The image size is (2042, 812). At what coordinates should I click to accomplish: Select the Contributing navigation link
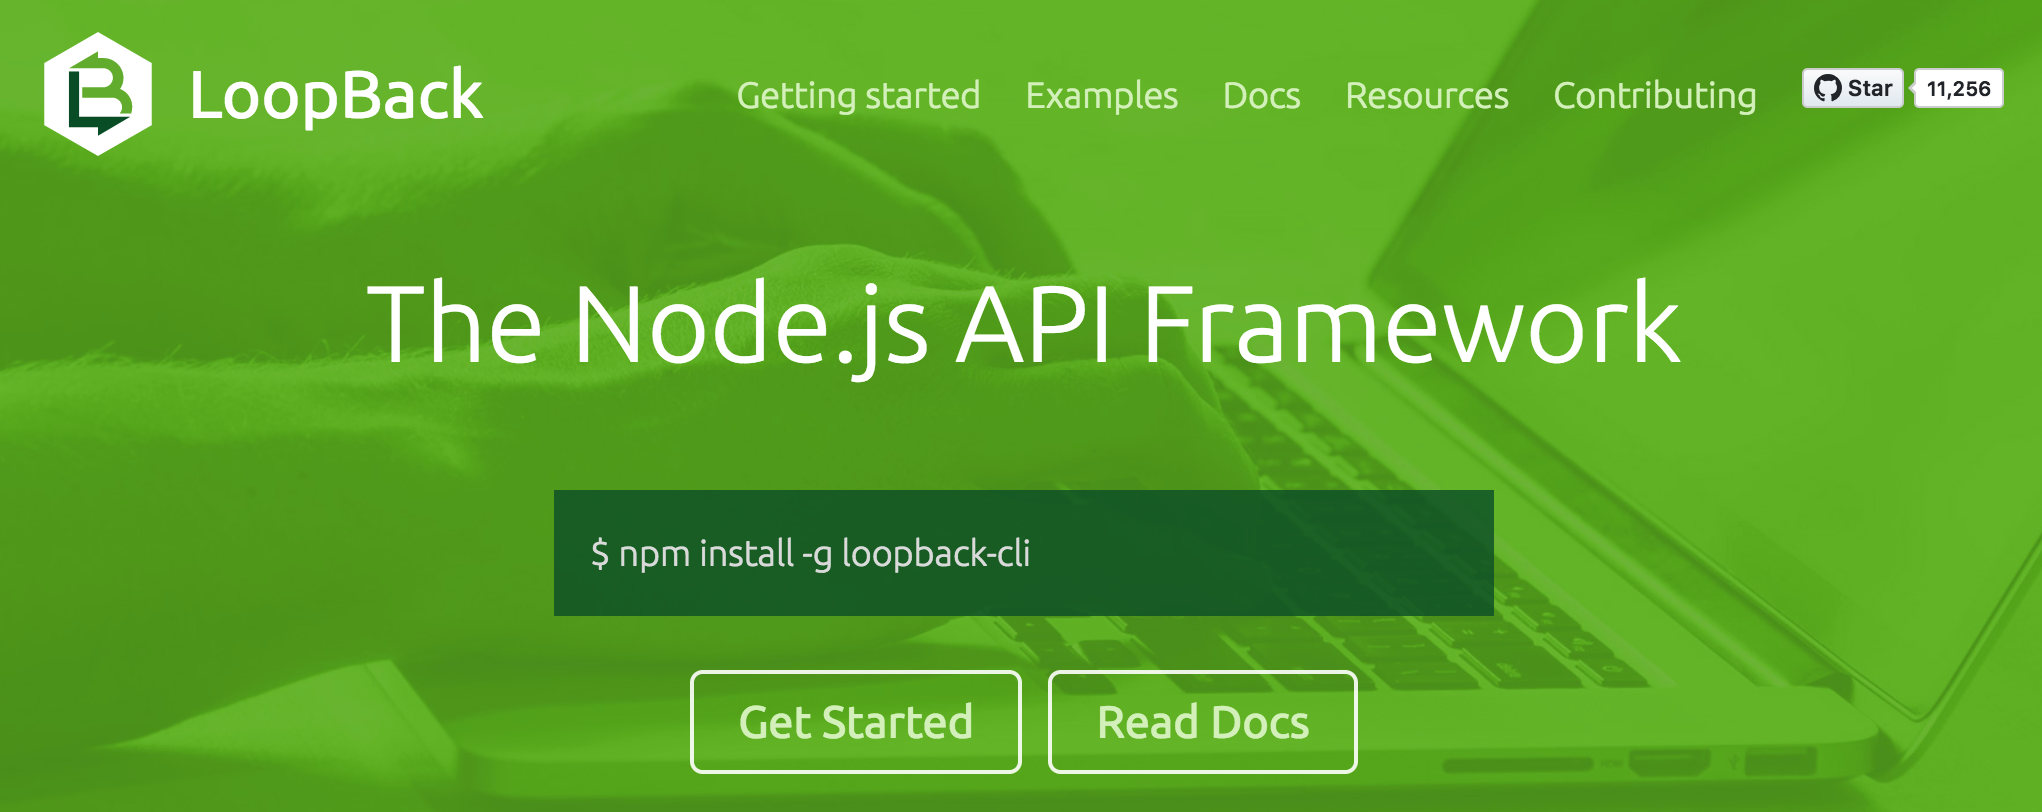coord(1654,96)
